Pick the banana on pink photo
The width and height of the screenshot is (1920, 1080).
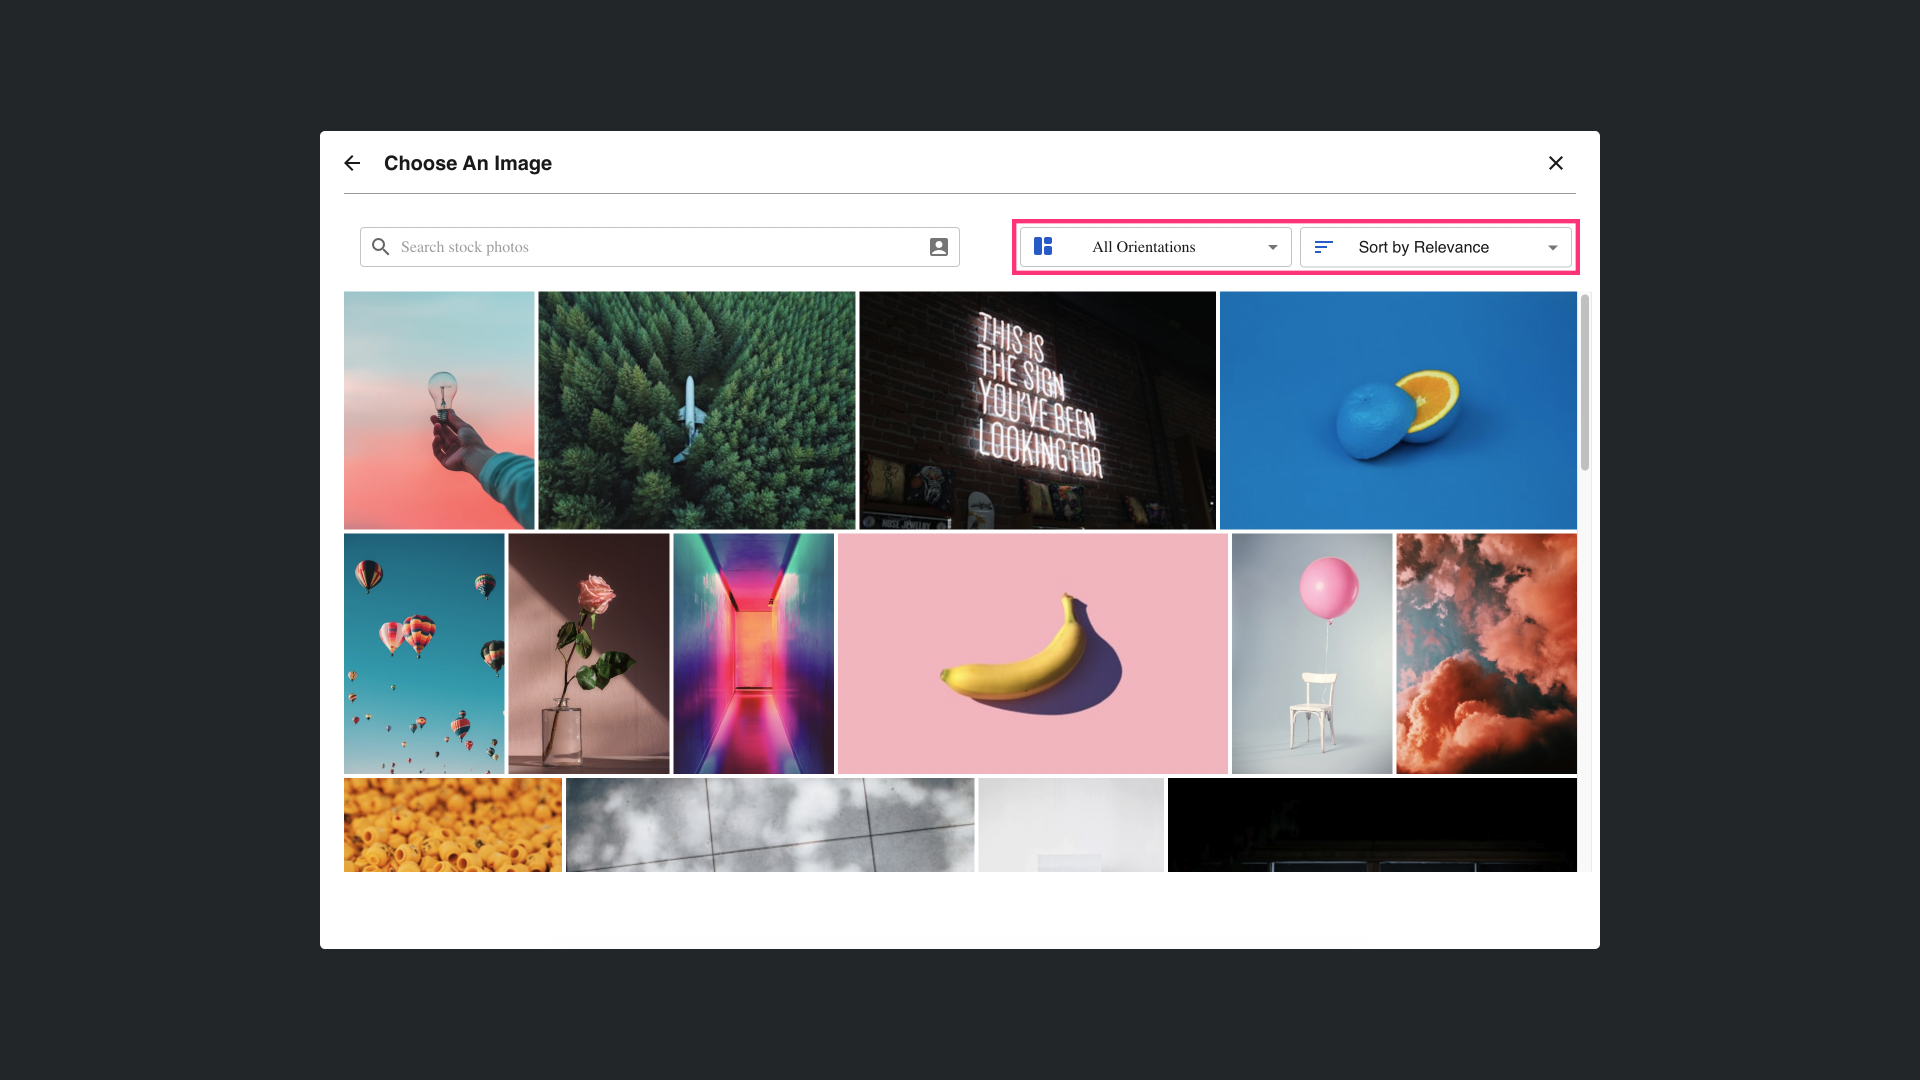click(1032, 653)
